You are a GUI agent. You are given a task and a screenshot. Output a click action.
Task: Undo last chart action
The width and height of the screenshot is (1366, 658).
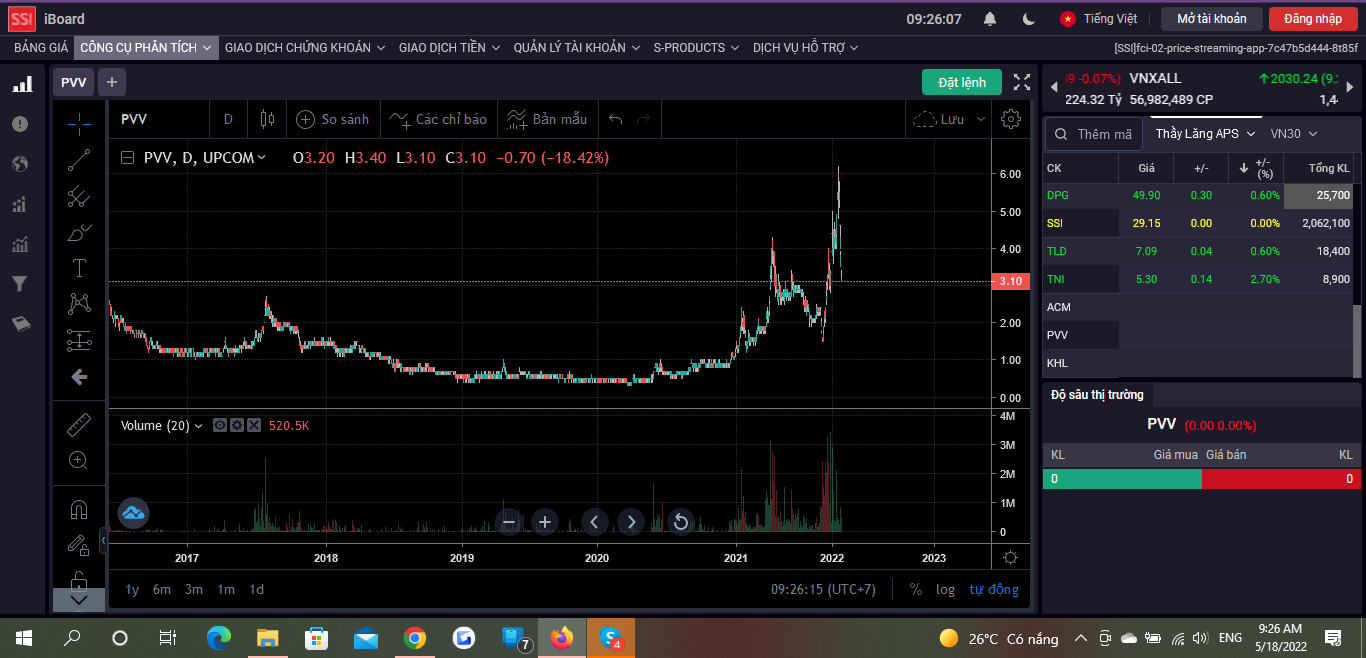click(x=615, y=119)
